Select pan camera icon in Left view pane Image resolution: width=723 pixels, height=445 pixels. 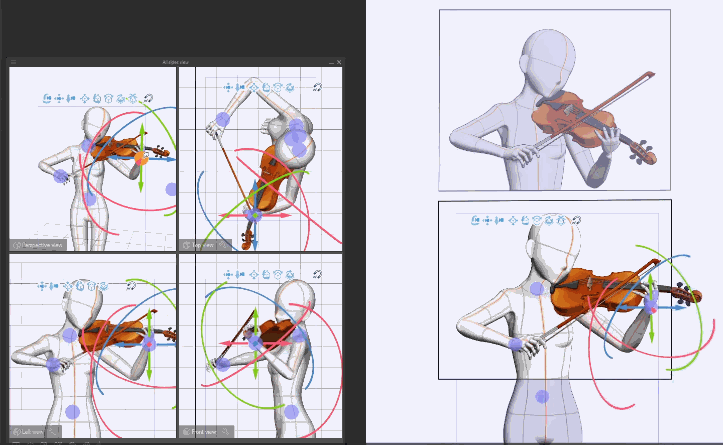click(42, 286)
